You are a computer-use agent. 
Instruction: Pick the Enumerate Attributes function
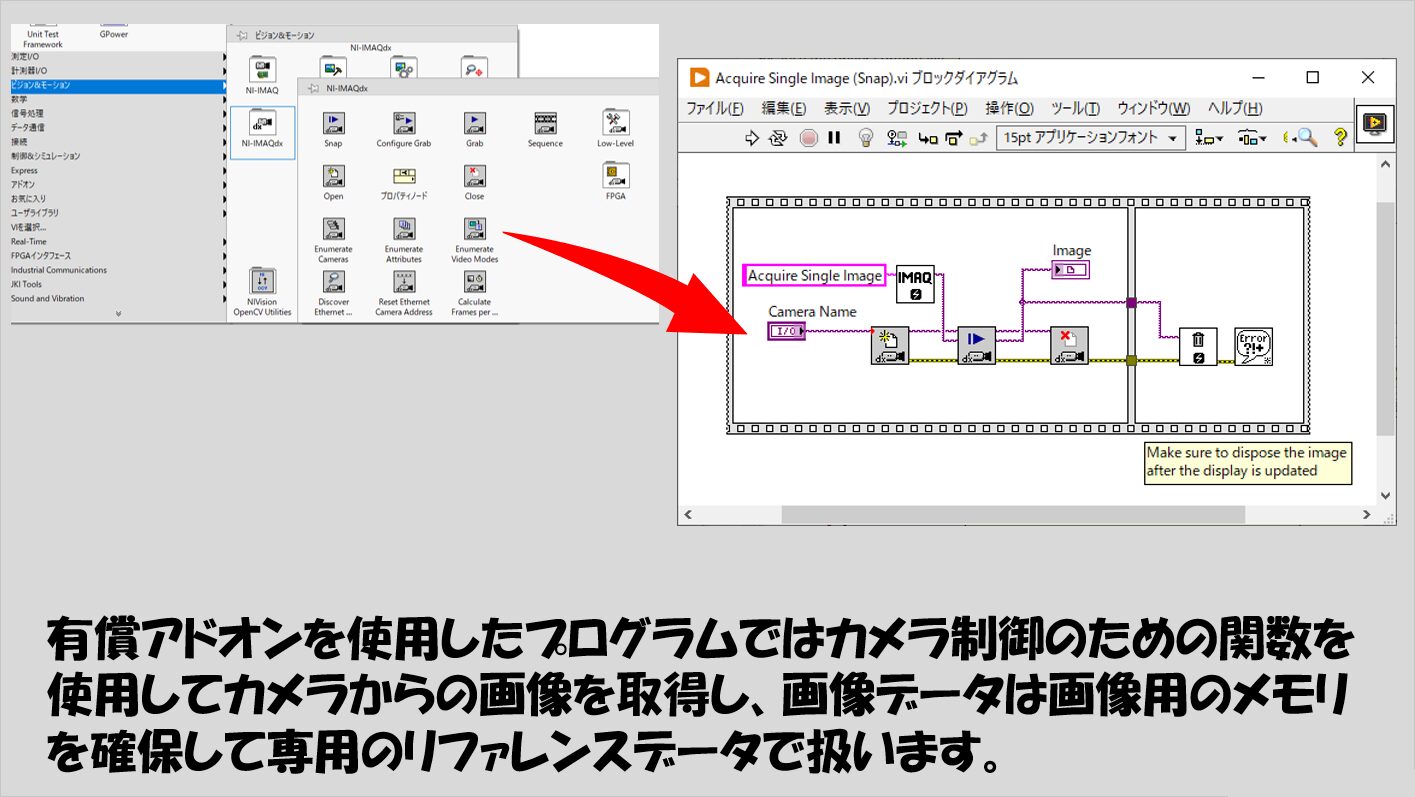403,229
